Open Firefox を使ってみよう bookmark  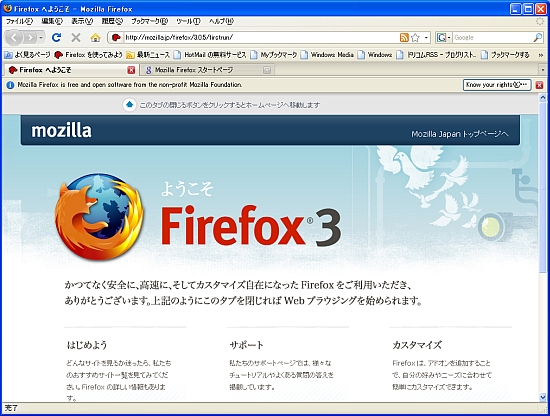tap(88, 55)
